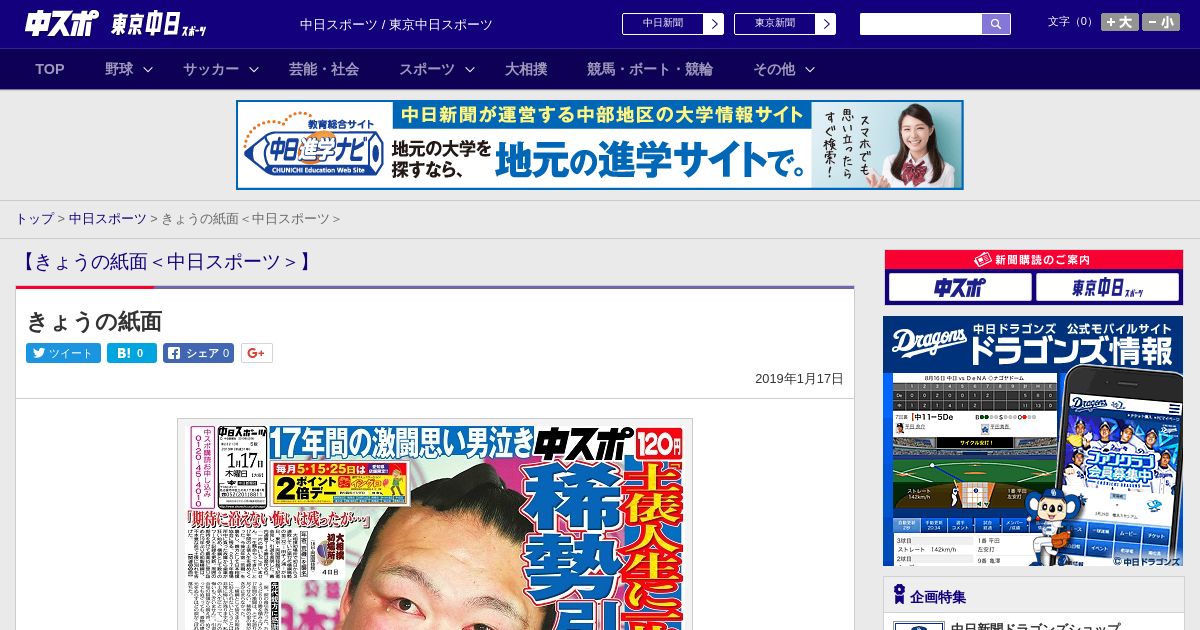
Task: Open the その他 menu item
Action: click(774, 69)
